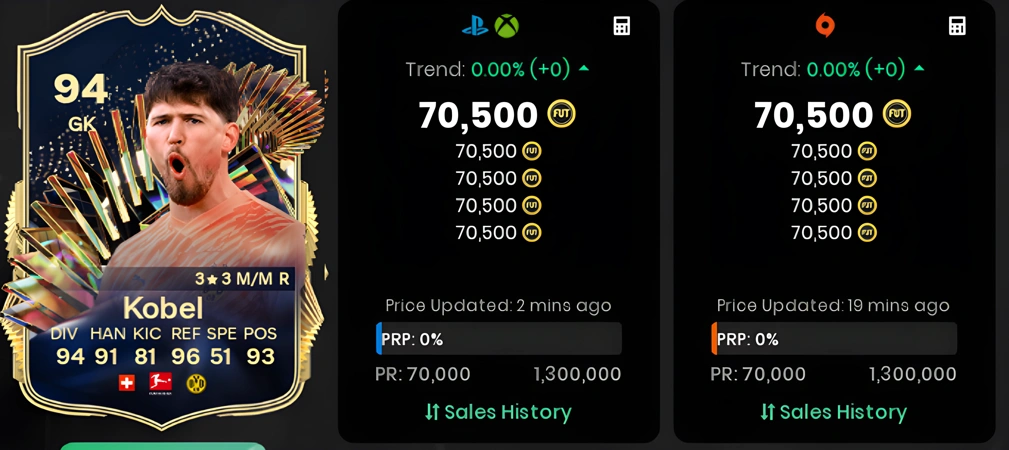Click the Switzerland flag on Kobel card

[x=127, y=383]
